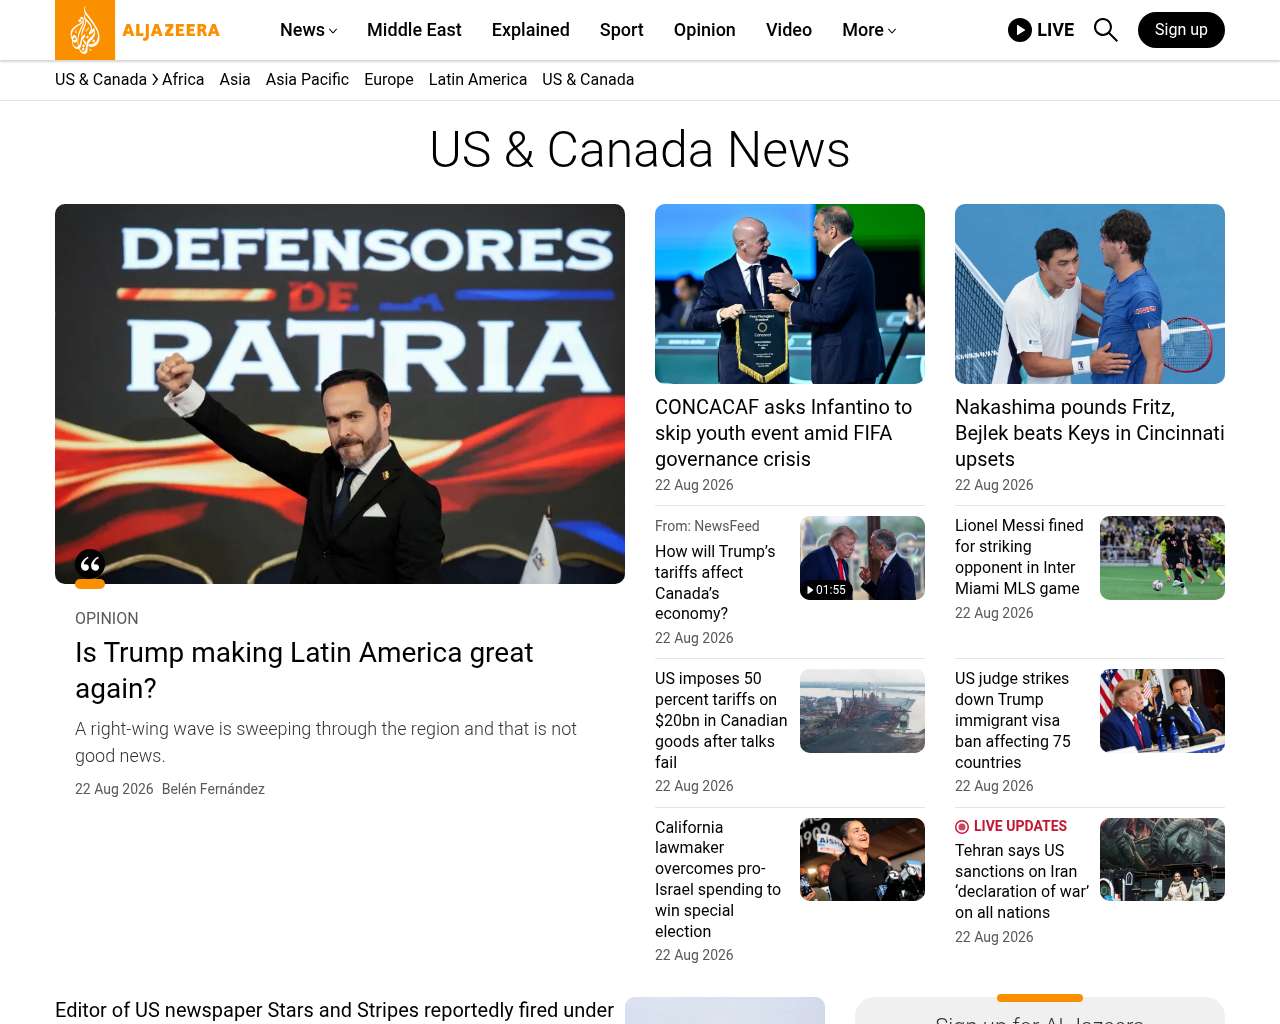
Task: Click the LIVE UPDATES red indicator
Action: click(962, 826)
